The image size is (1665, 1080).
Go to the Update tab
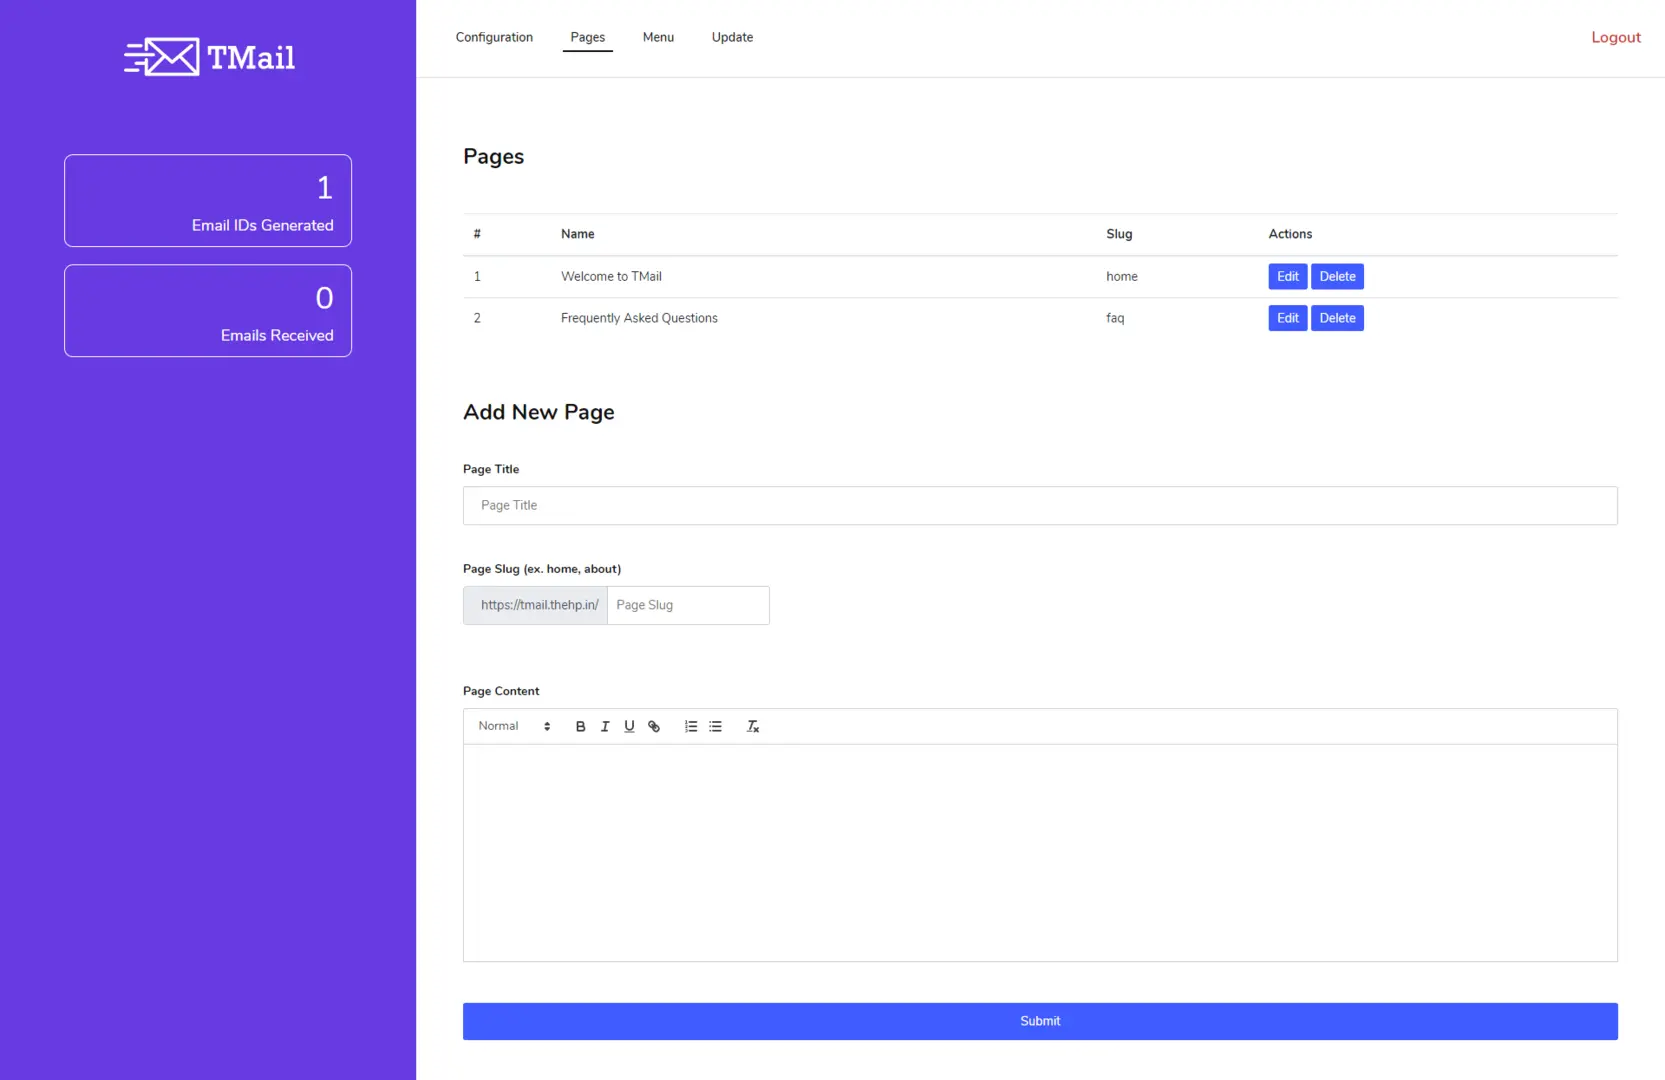click(x=732, y=37)
